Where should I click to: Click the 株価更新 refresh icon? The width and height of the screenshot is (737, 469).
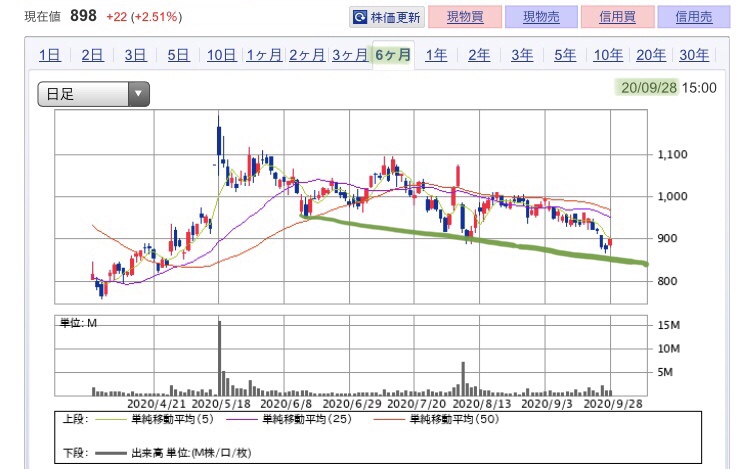360,17
